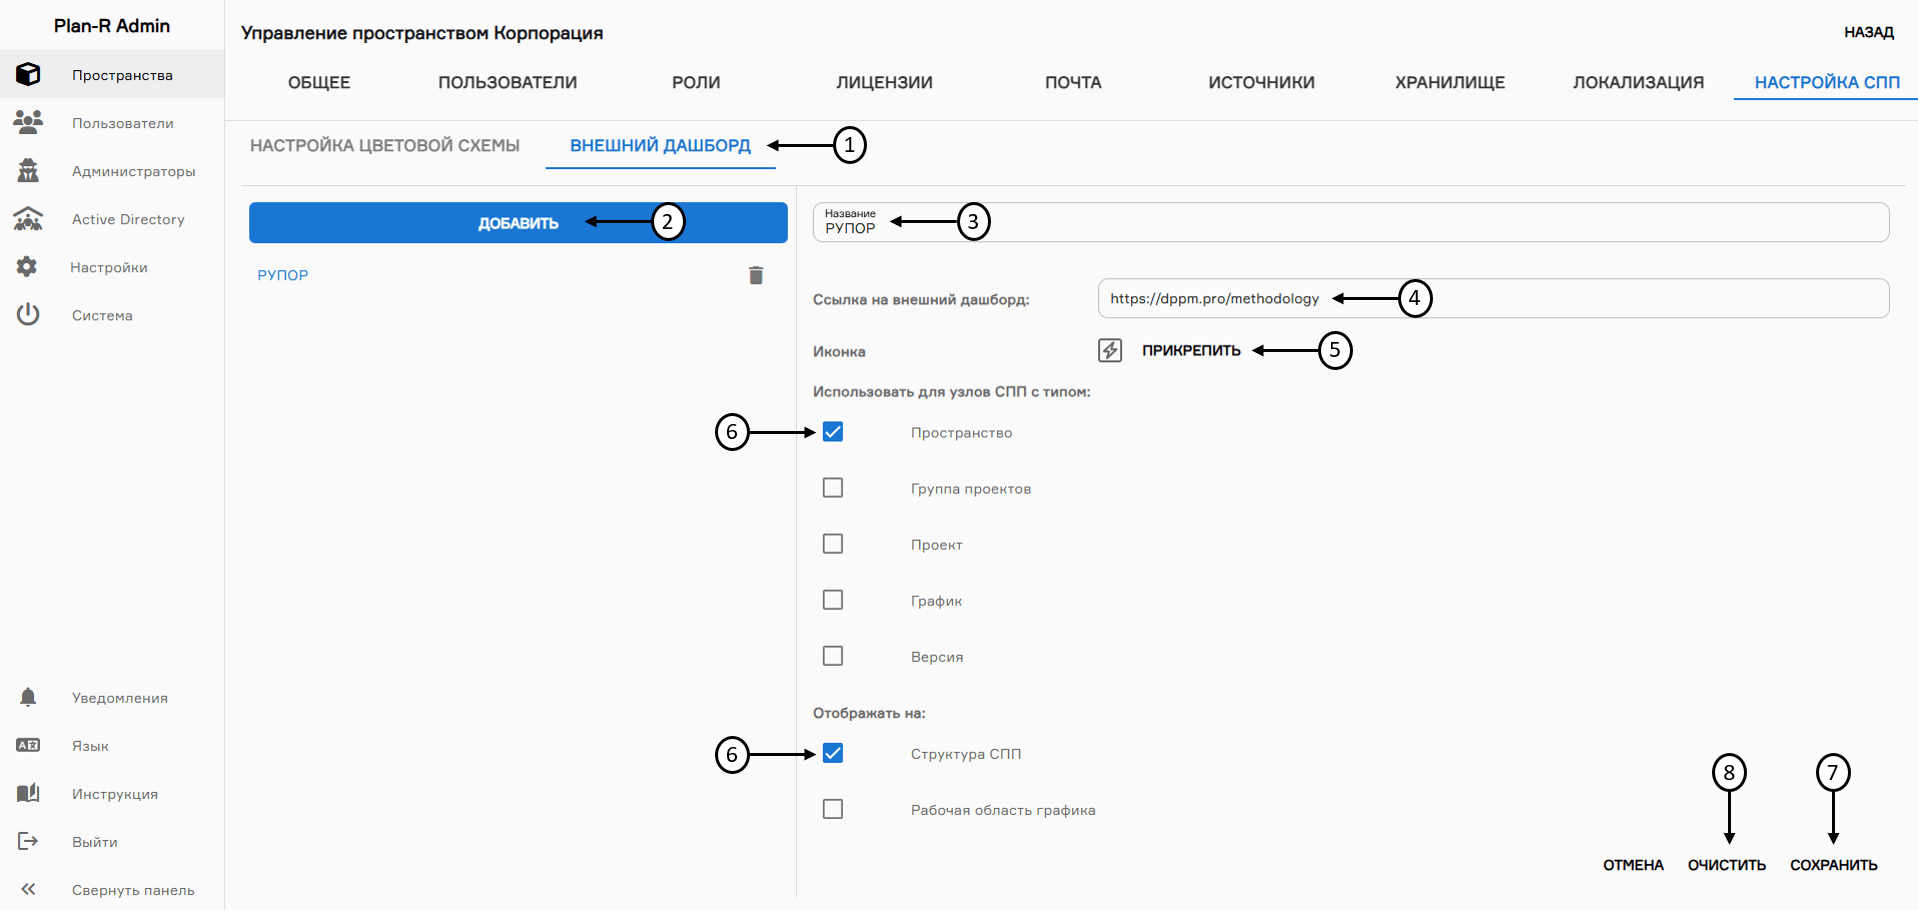1918x912 pixels.
Task: Click the Язык language icon
Action: tap(28, 745)
